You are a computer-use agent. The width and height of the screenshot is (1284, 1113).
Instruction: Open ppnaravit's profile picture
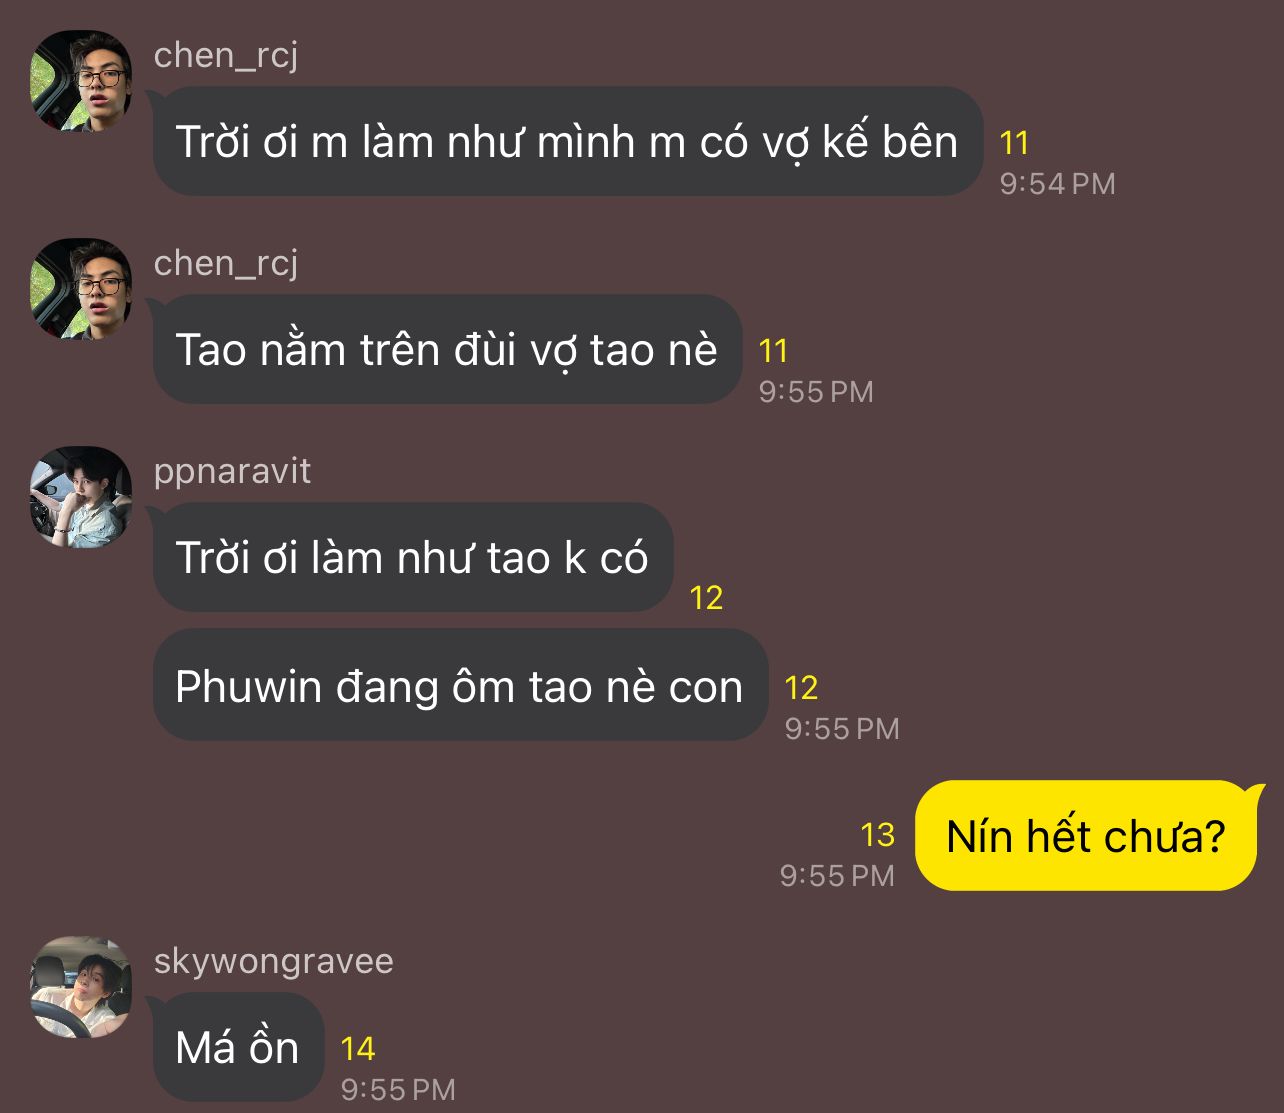[81, 496]
